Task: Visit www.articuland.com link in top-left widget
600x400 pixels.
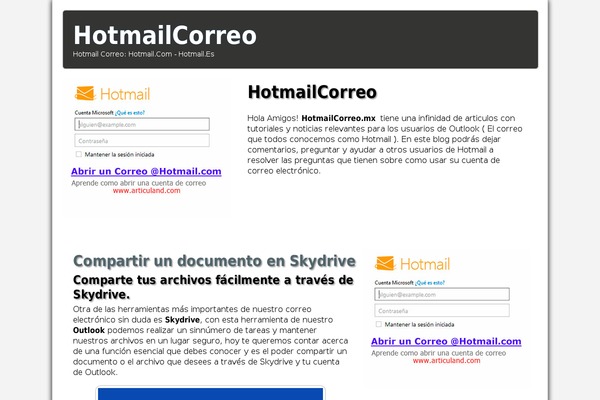Action: pos(147,191)
